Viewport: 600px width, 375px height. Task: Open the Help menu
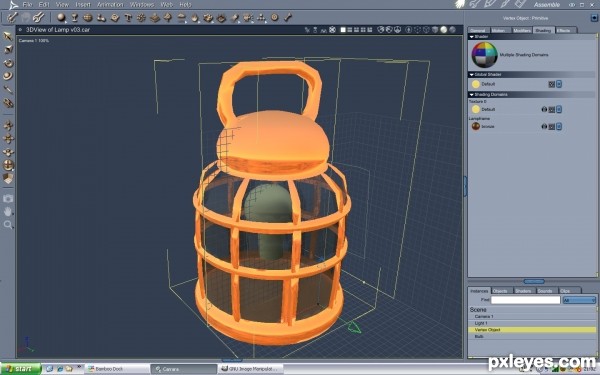[x=185, y=5]
